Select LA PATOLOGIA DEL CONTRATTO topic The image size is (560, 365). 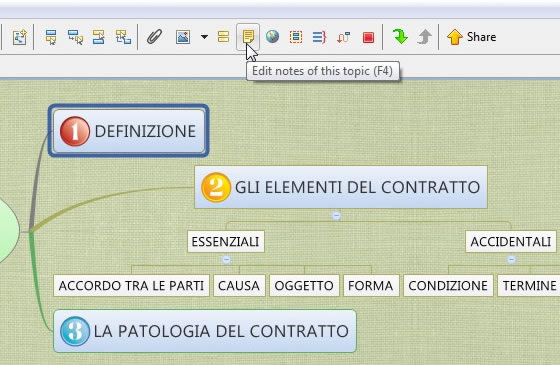[x=205, y=331]
